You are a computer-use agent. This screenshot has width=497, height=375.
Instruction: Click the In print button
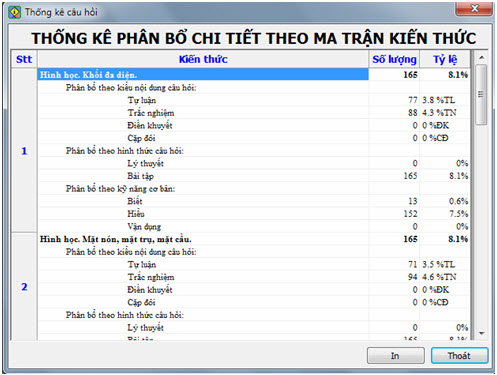(x=396, y=356)
